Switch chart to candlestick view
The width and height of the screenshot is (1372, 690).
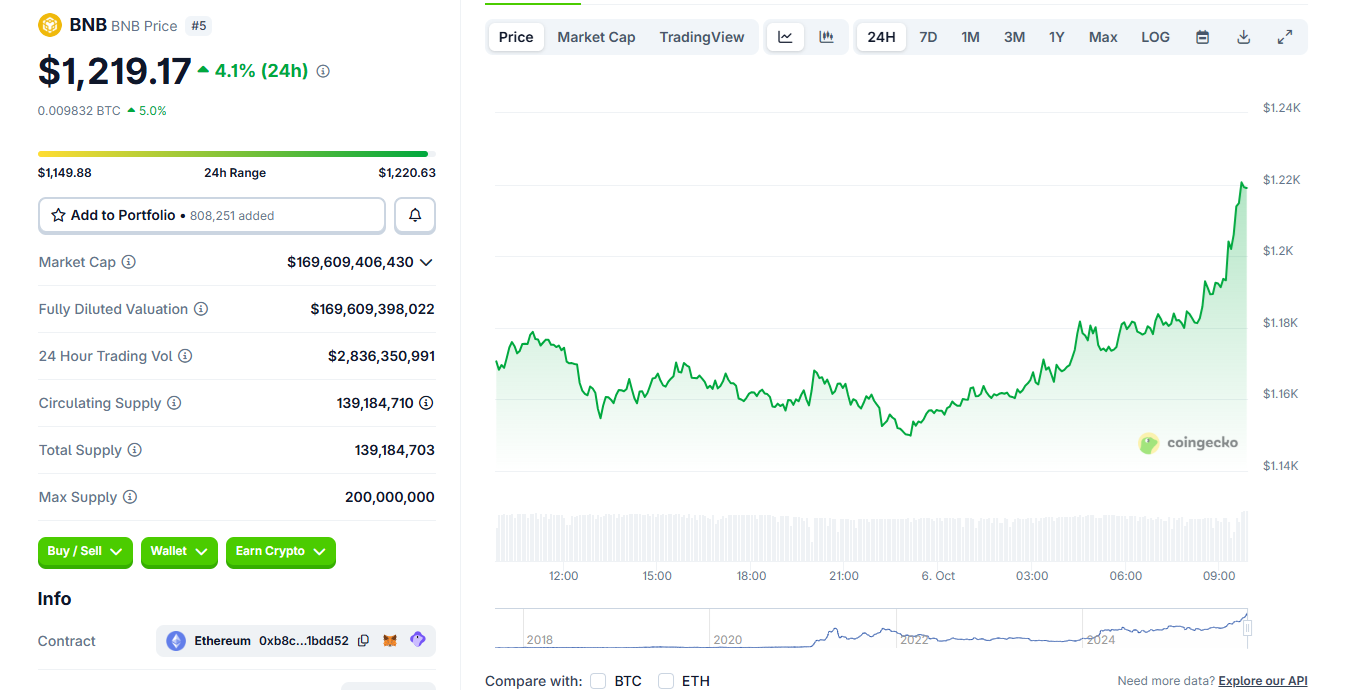click(826, 37)
